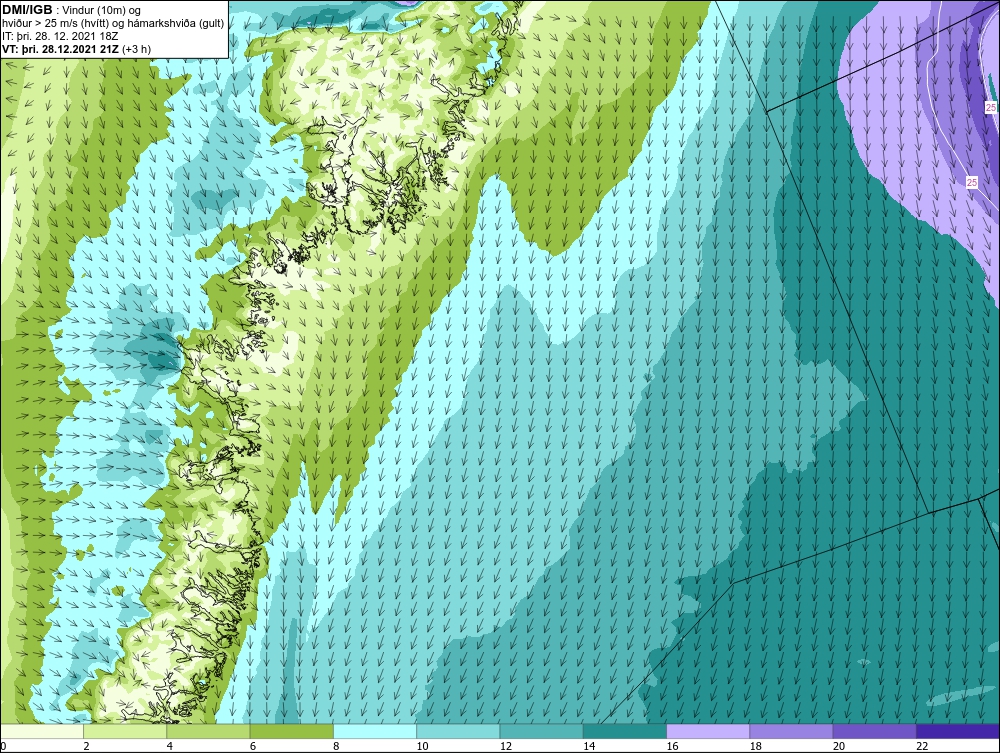Click the 16-18 m/s lavender swatch
This screenshot has width=1000, height=753.
[708, 731]
